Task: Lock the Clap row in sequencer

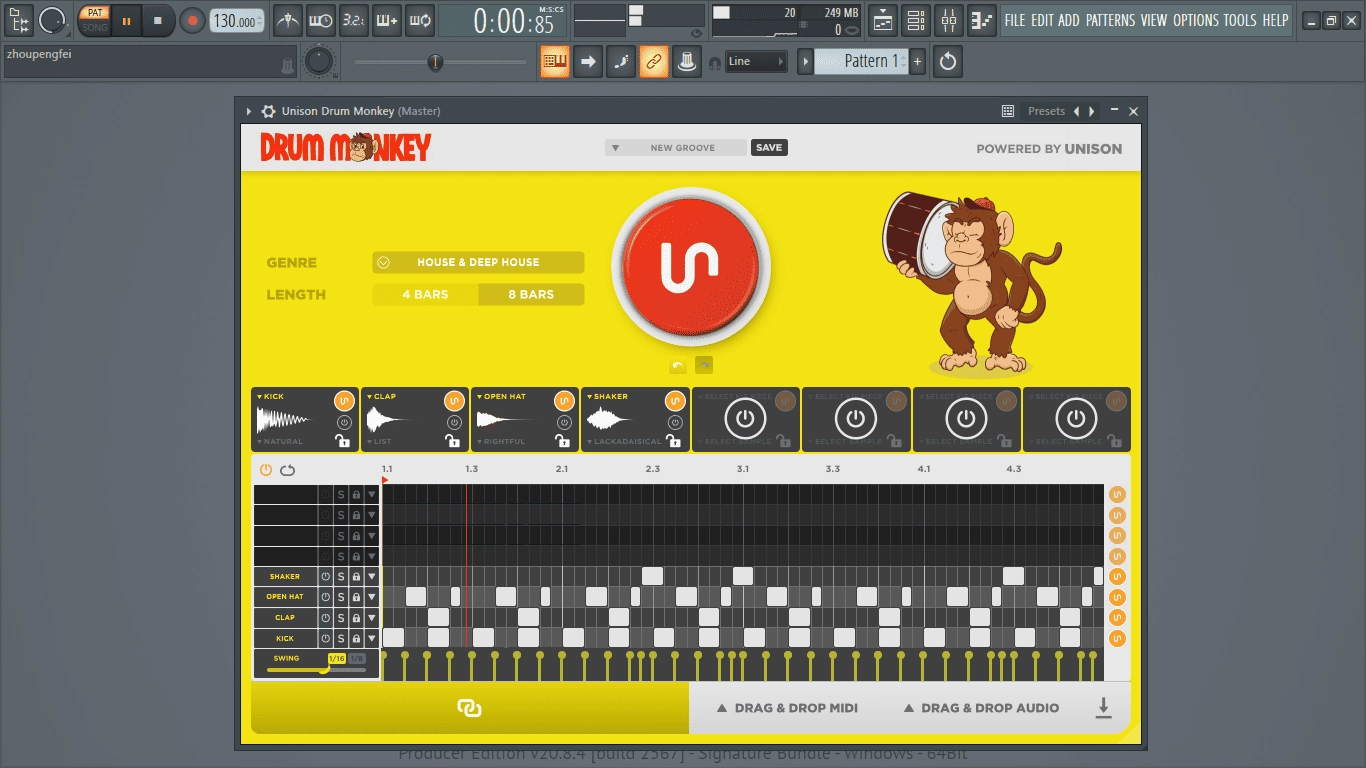Action: click(x=356, y=618)
